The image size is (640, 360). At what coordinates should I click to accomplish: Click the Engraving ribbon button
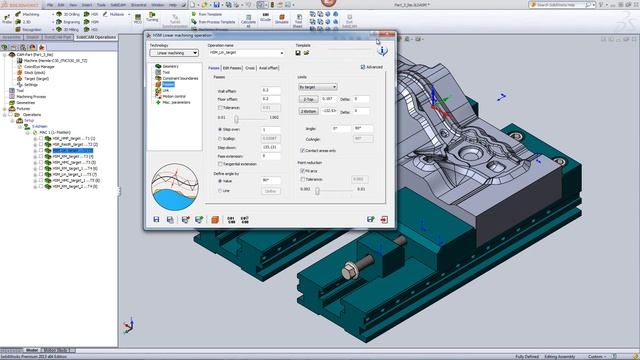click(x=68, y=22)
